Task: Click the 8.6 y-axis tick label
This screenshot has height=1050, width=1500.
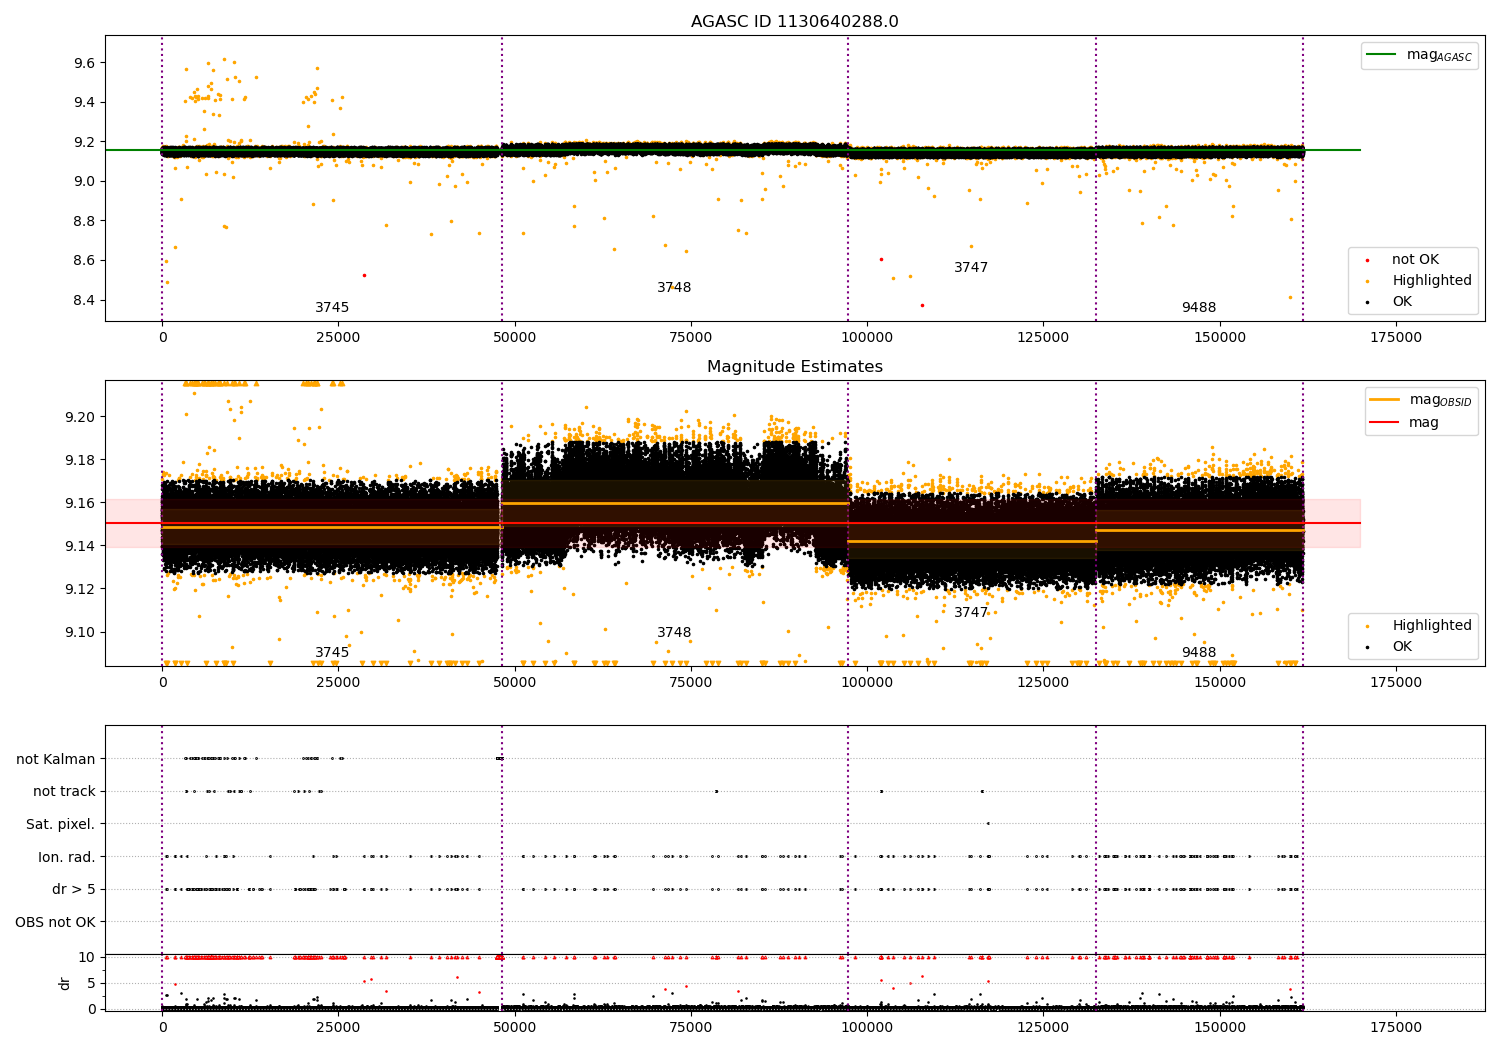Action: click(x=85, y=260)
